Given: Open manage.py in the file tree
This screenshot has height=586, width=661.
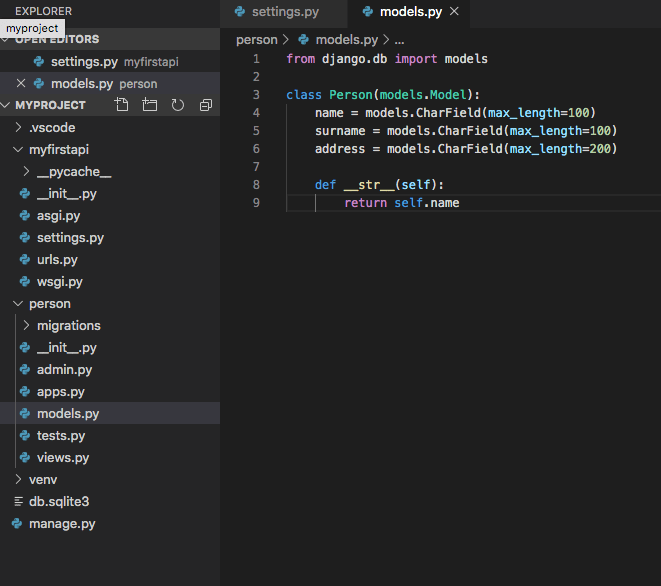Looking at the screenshot, I should [x=110, y=523].
